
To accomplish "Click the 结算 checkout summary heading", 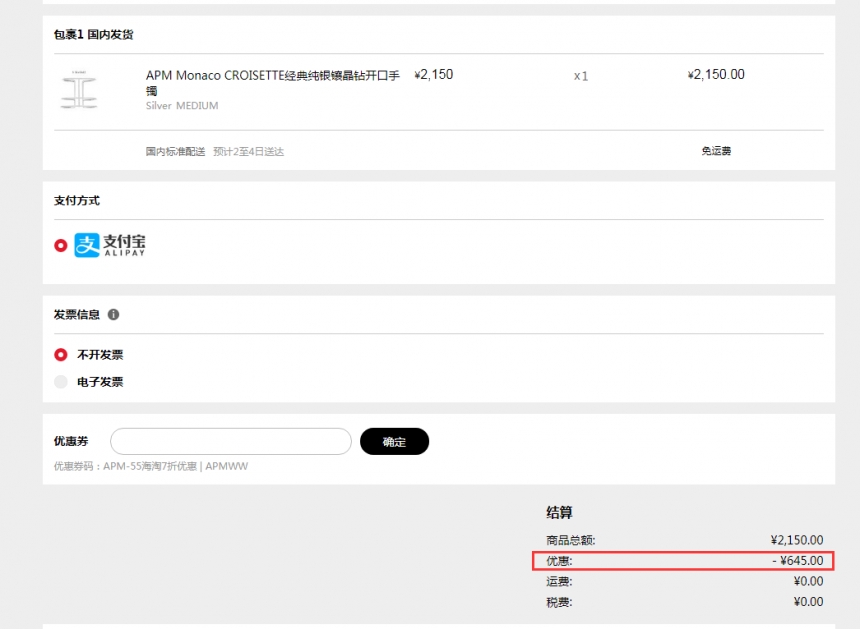I will coord(559,512).
